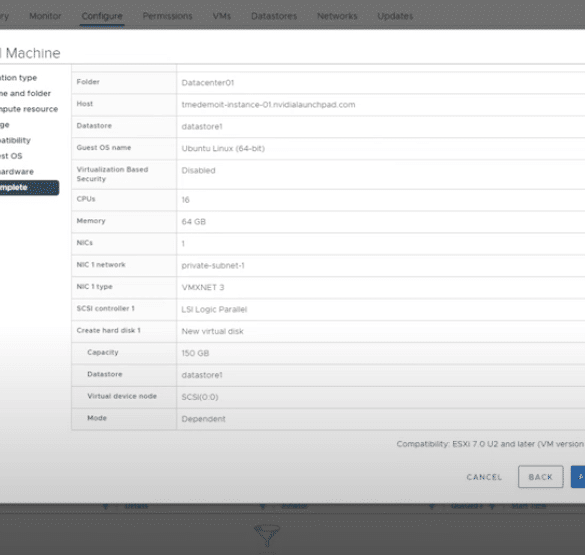Open the Datastores tab
This screenshot has width=585, height=555.
(x=274, y=16)
